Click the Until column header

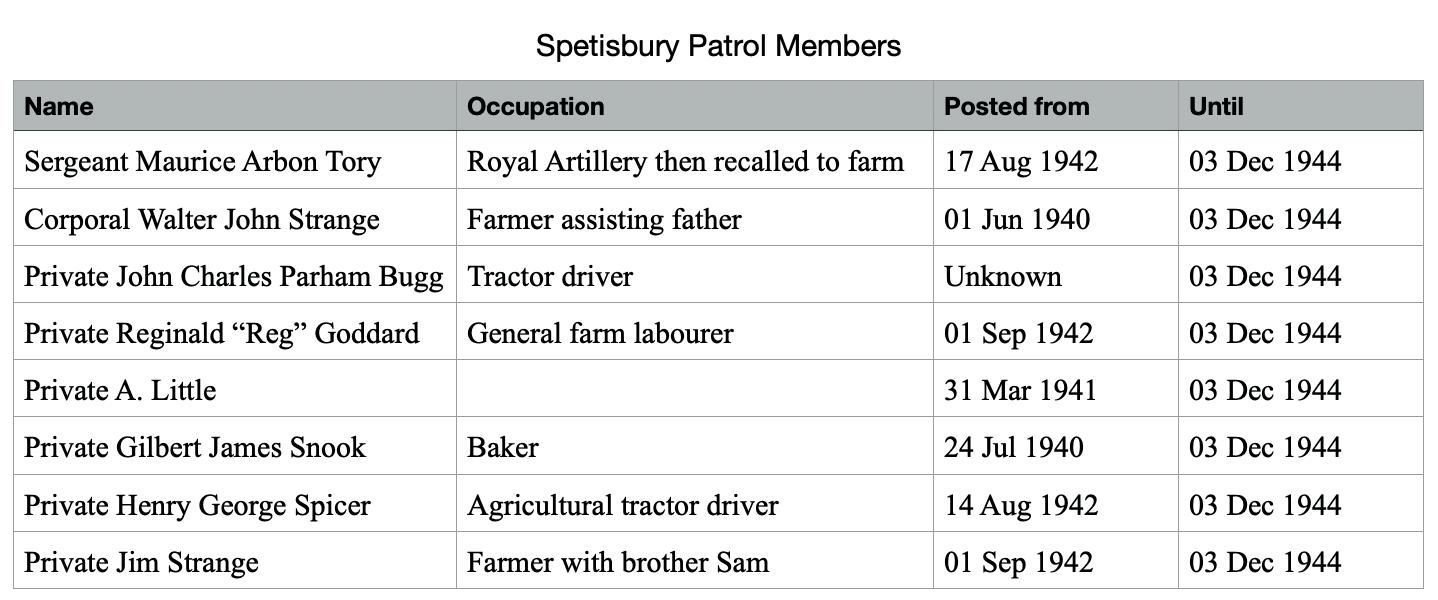click(1216, 106)
